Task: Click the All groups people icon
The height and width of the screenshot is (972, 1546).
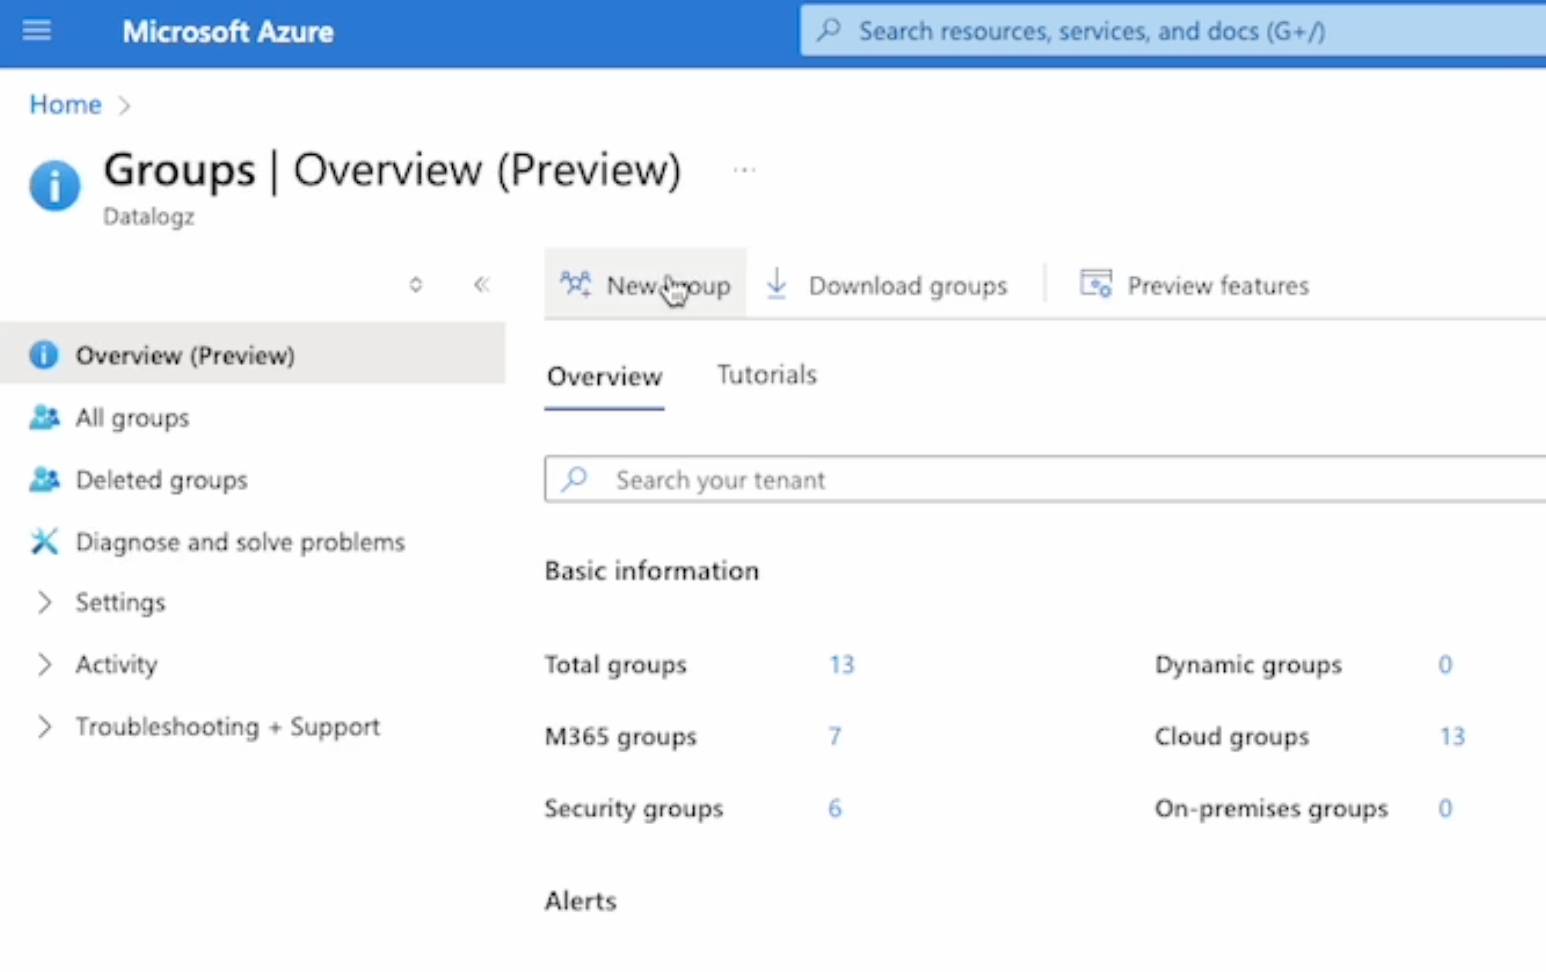Action: (x=44, y=418)
